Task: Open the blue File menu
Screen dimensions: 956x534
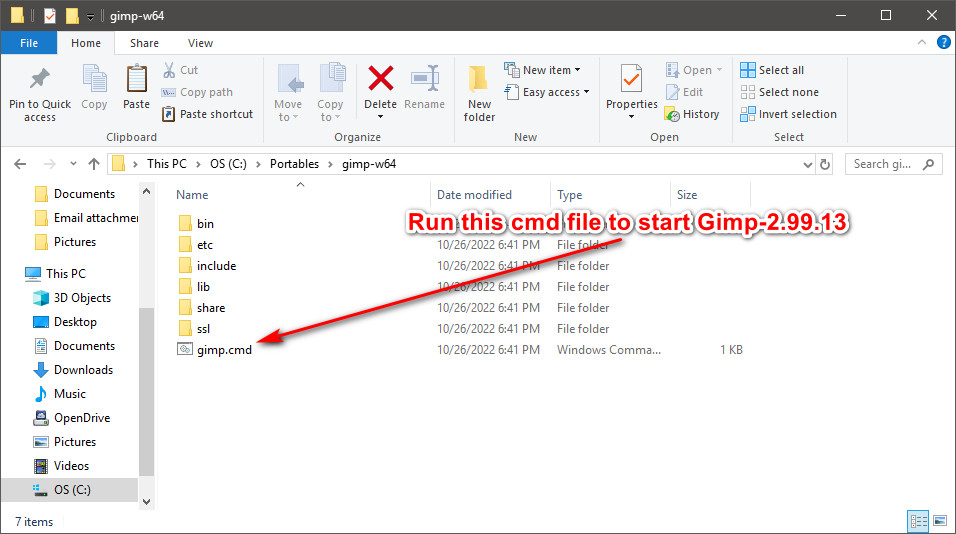Action: point(29,43)
